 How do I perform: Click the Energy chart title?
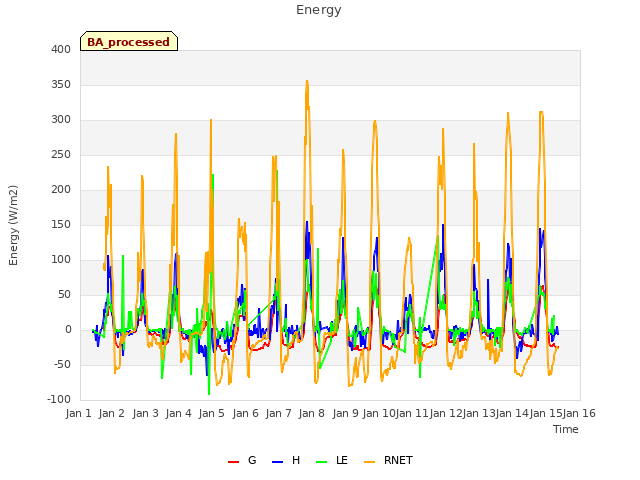point(319,10)
